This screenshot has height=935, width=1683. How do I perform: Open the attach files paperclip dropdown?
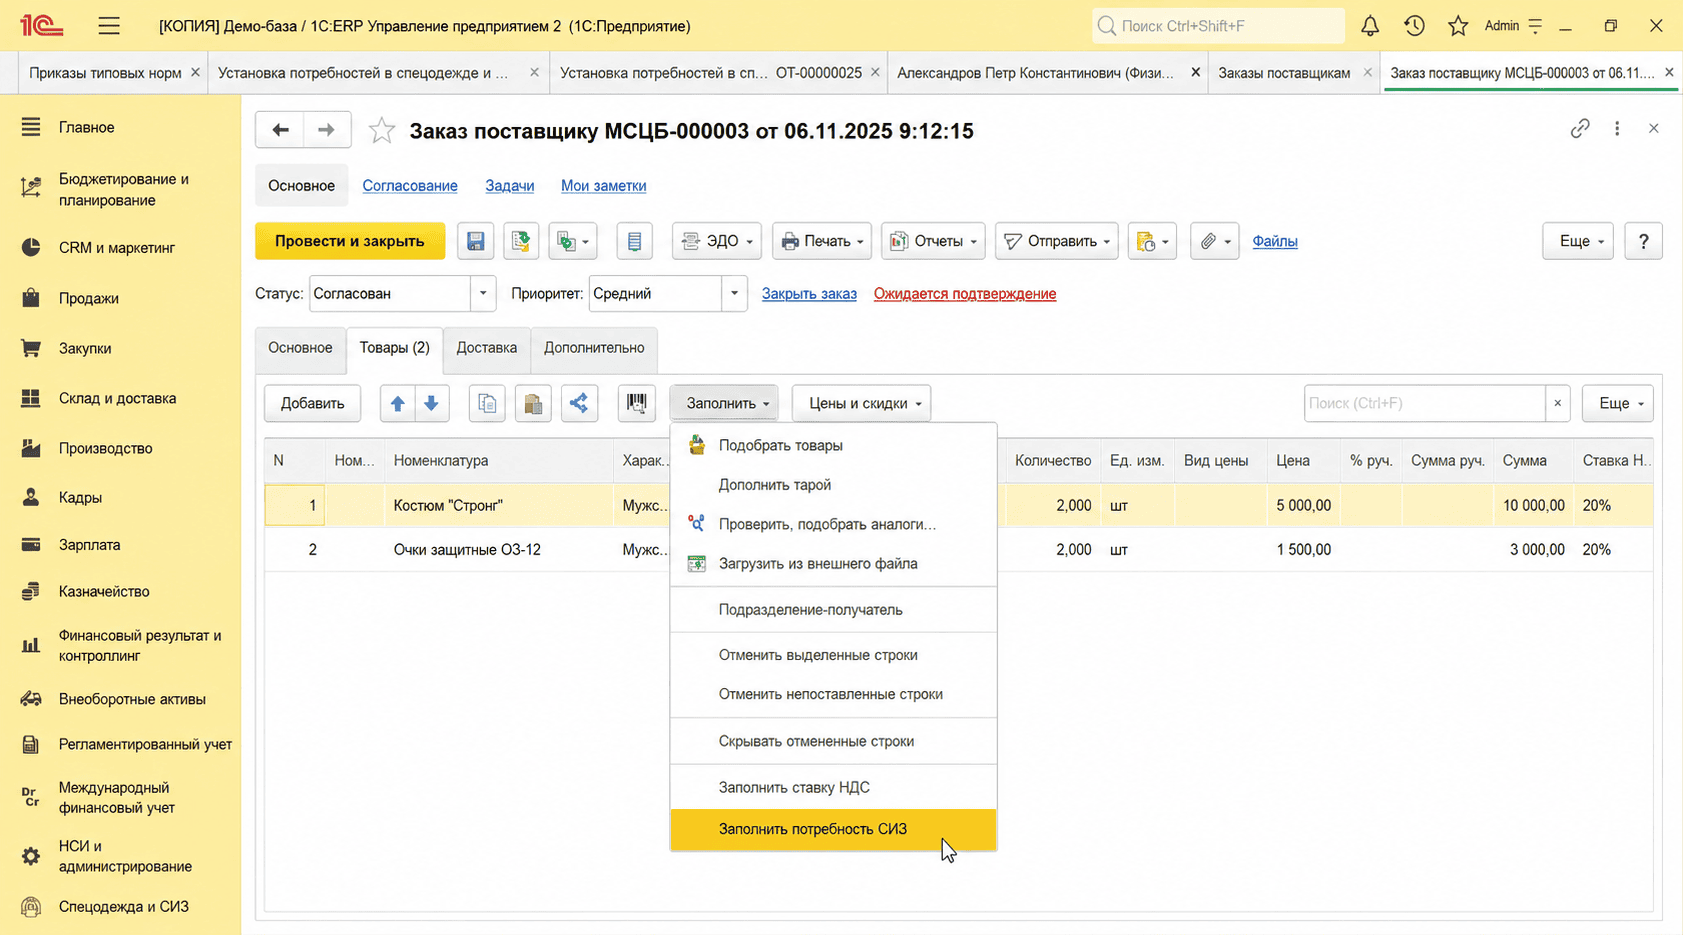[x=1215, y=241]
